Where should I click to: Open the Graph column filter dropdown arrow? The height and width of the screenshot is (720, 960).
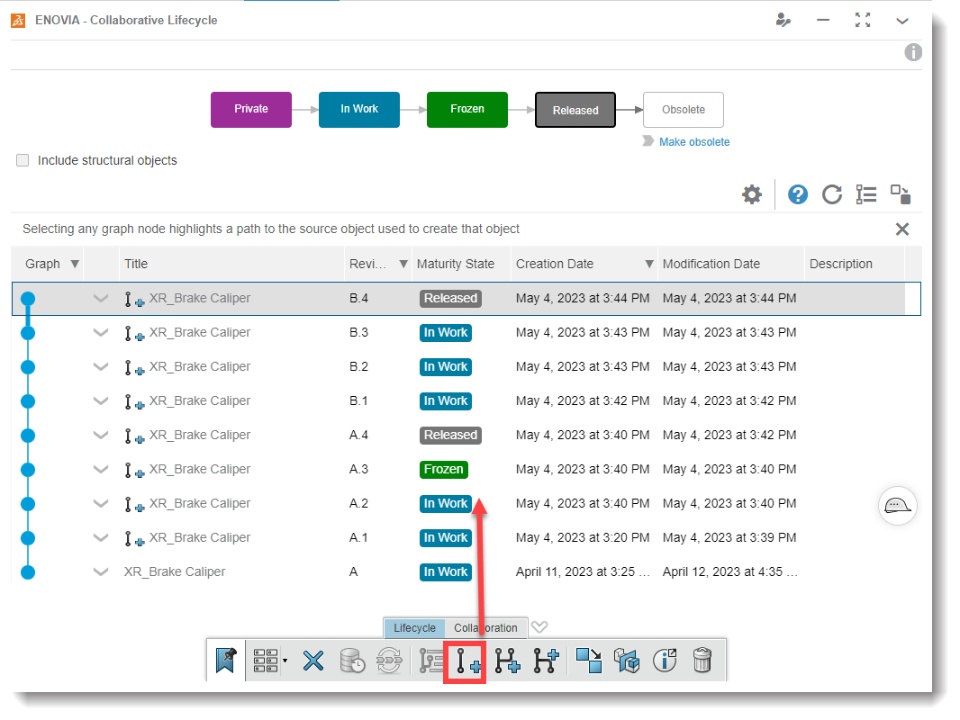click(x=75, y=264)
